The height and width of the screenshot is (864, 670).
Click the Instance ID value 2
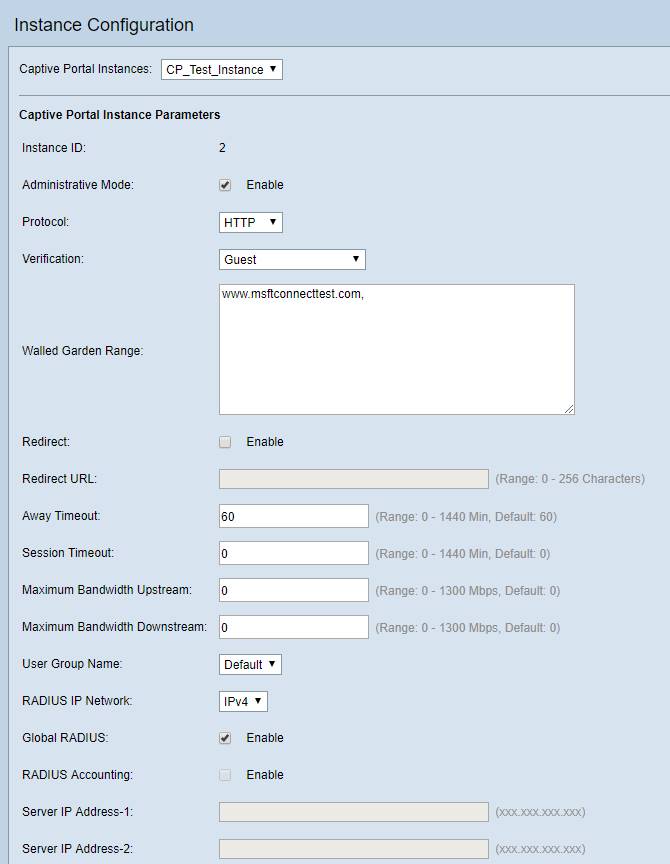(x=222, y=148)
